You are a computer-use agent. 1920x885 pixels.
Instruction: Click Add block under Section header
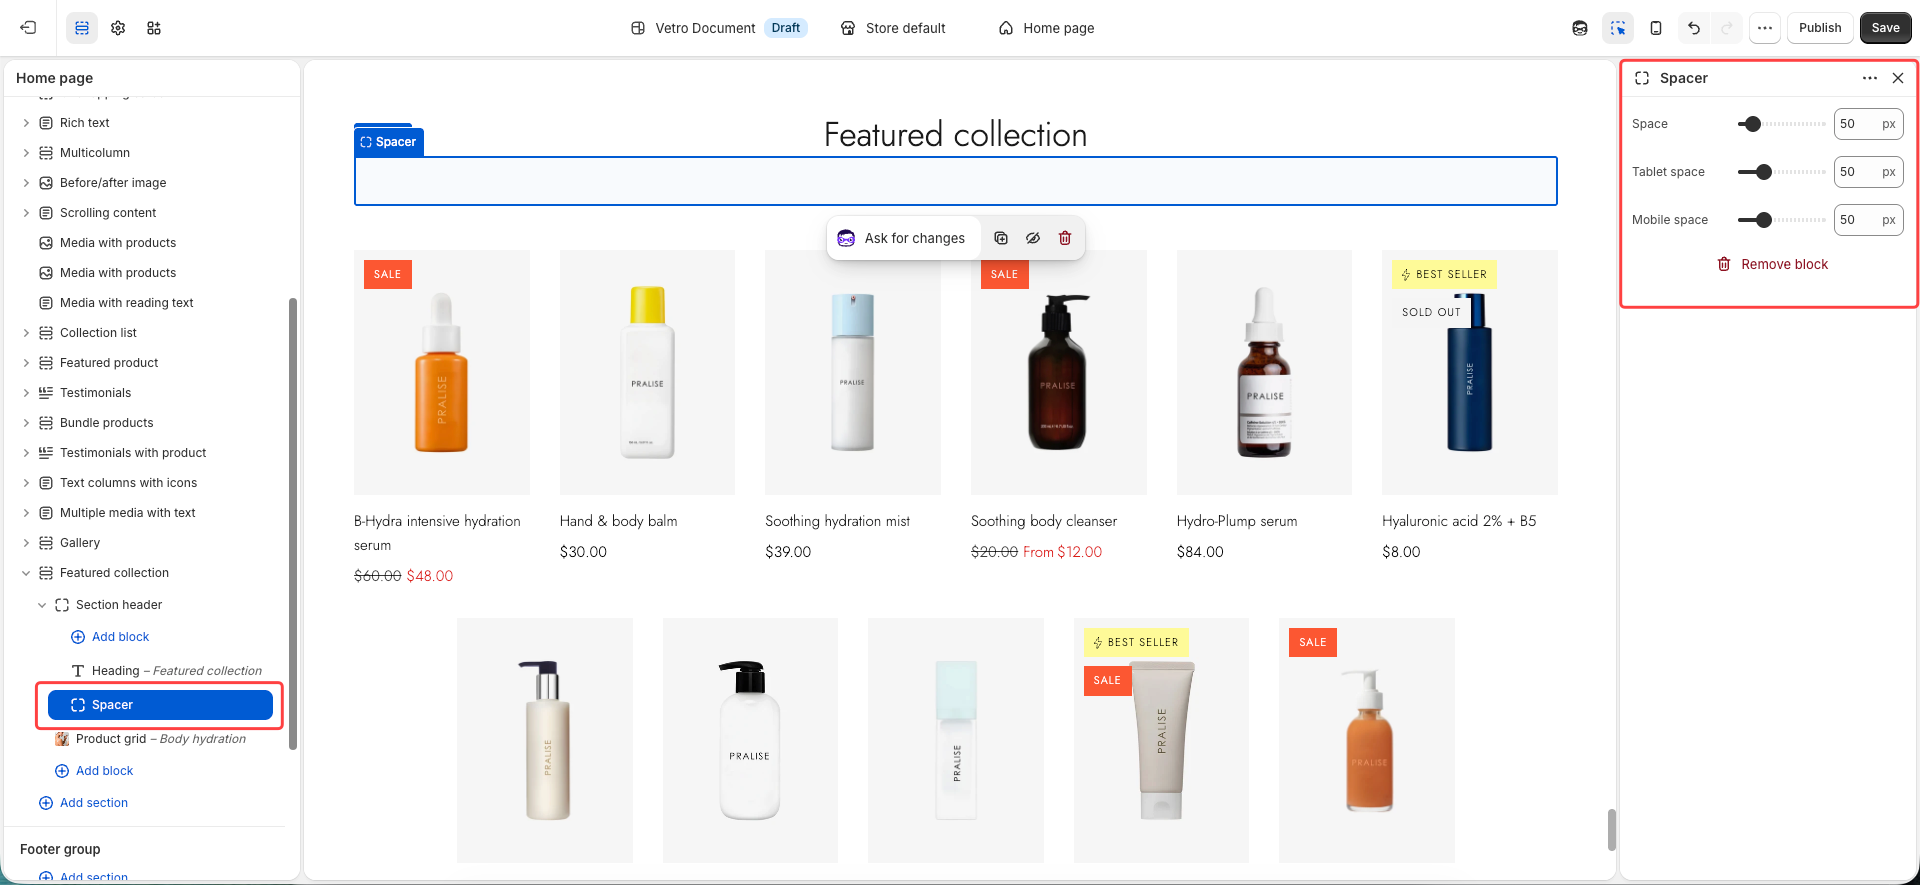coord(110,637)
